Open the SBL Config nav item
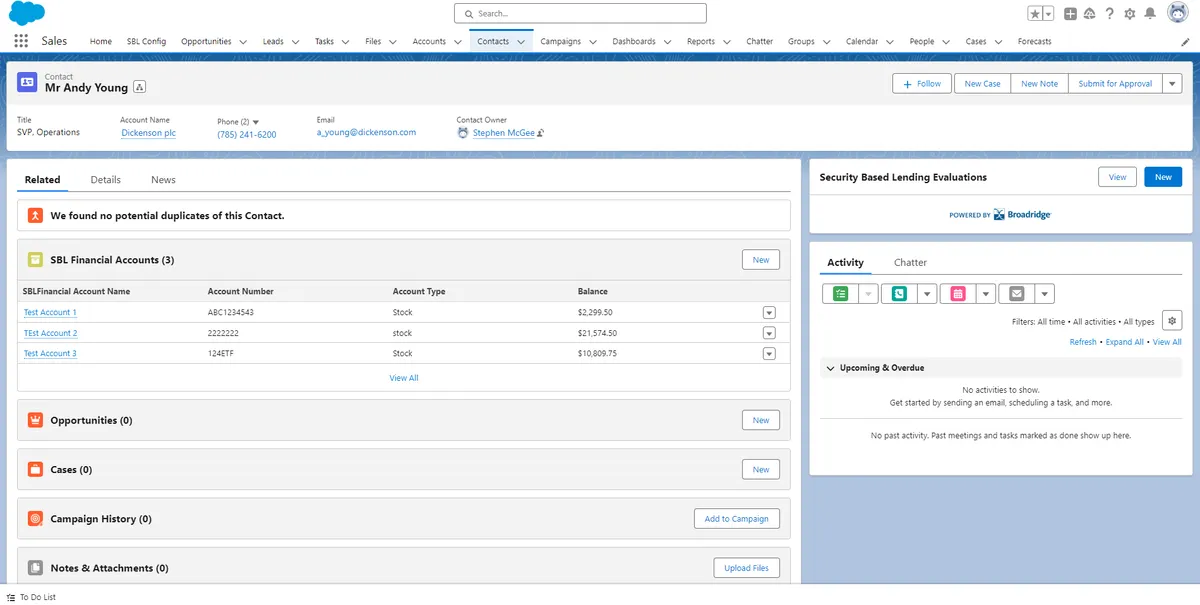 (146, 41)
